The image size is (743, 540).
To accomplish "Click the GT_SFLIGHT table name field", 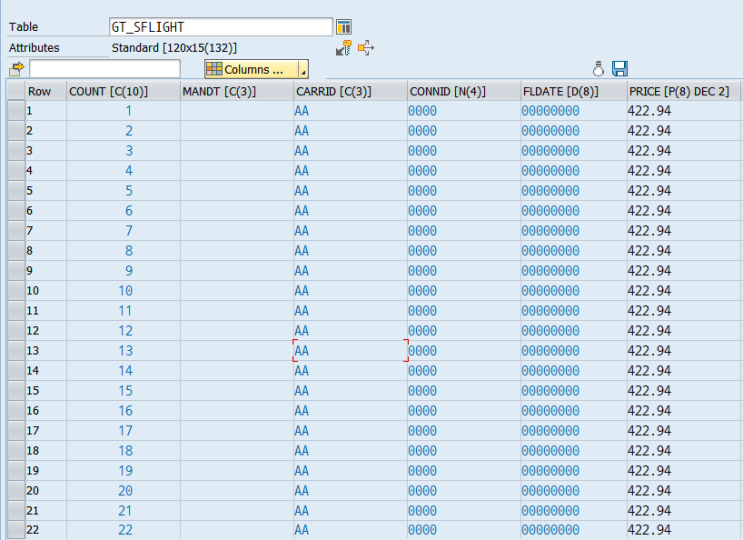I will (x=221, y=27).
